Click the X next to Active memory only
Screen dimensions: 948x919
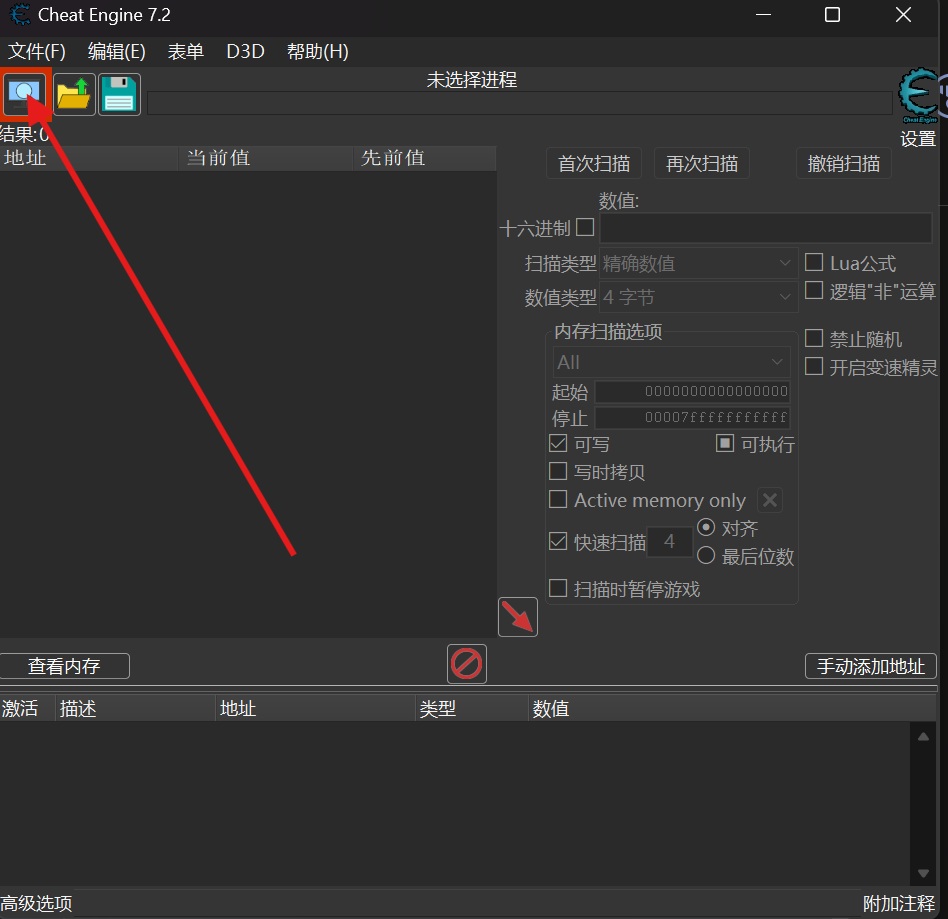click(x=769, y=500)
